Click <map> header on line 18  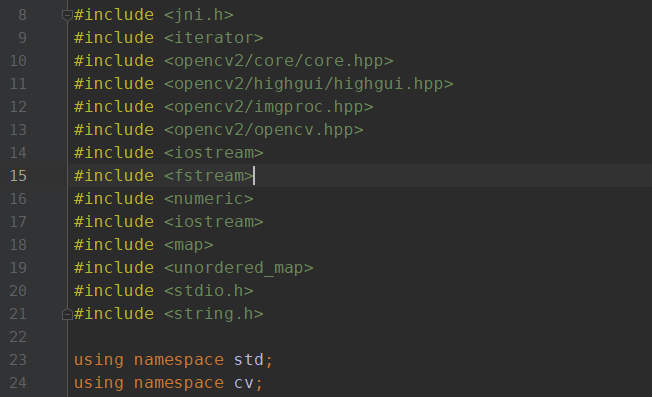[188, 245]
